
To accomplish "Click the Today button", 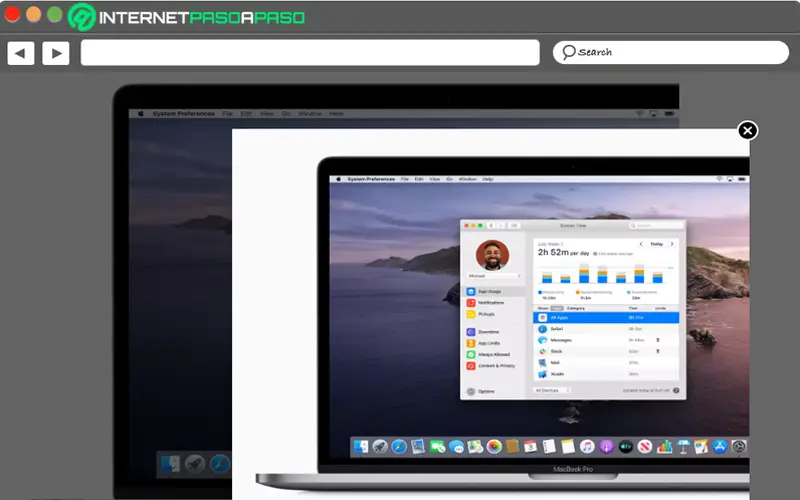I will [656, 244].
